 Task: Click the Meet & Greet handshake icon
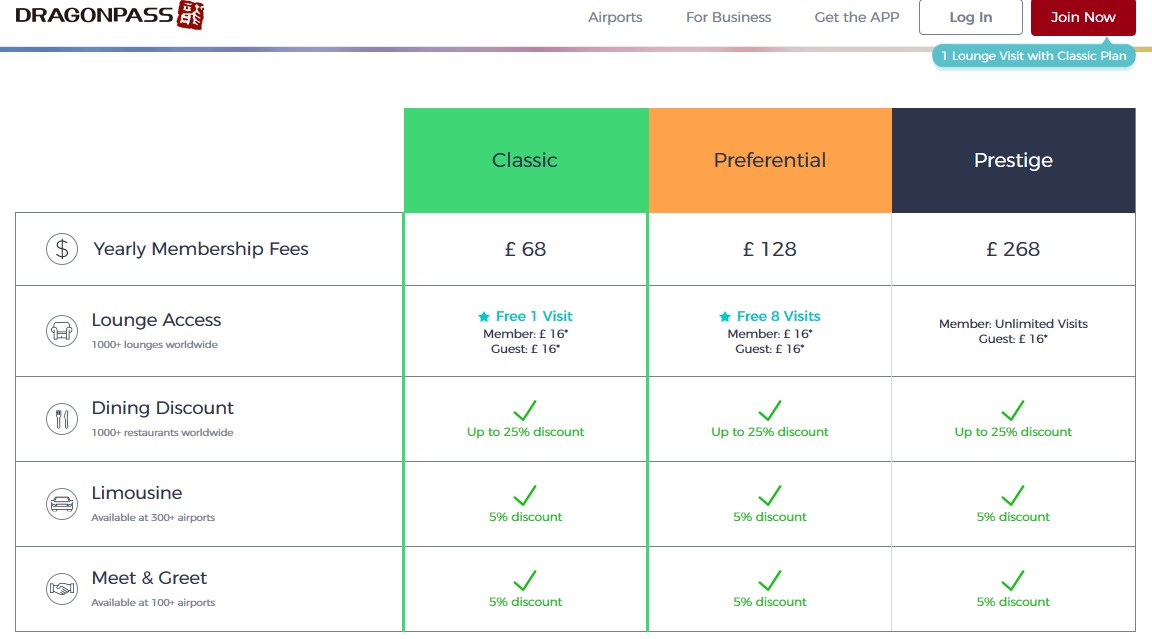pyautogui.click(x=62, y=589)
